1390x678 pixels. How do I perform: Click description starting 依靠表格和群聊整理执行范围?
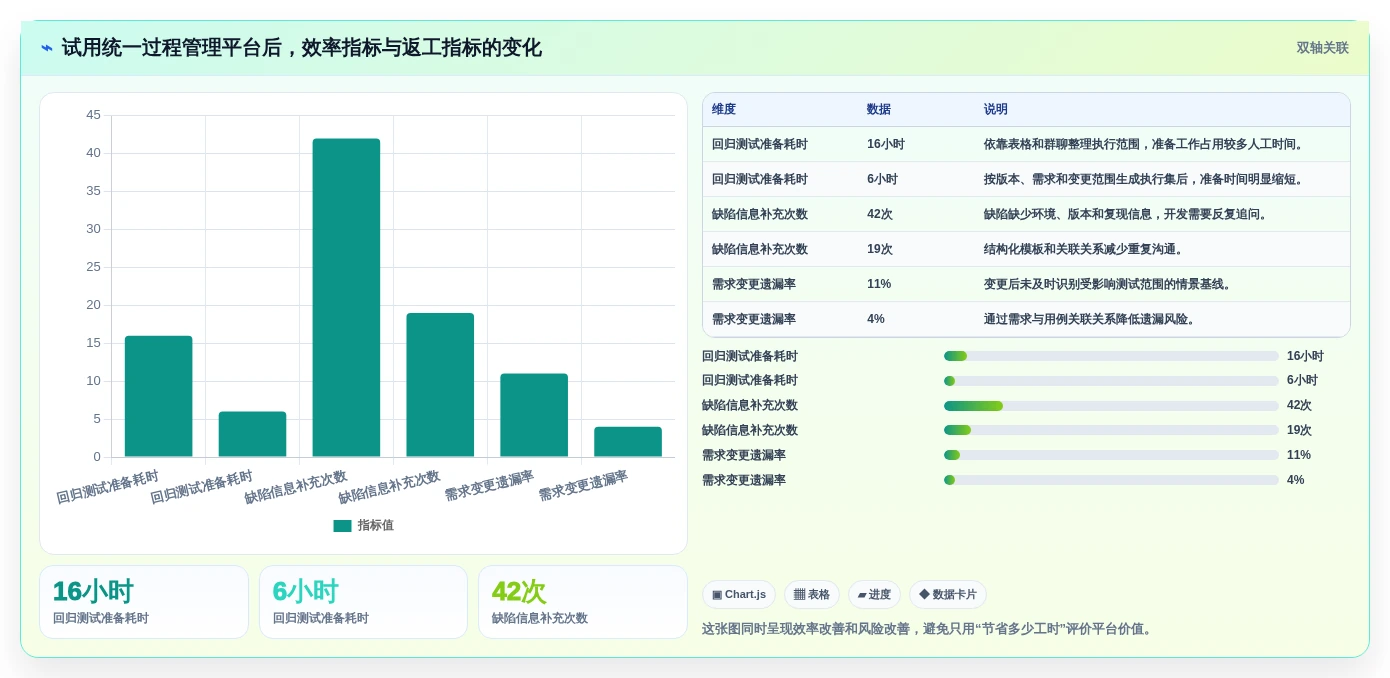1146,144
